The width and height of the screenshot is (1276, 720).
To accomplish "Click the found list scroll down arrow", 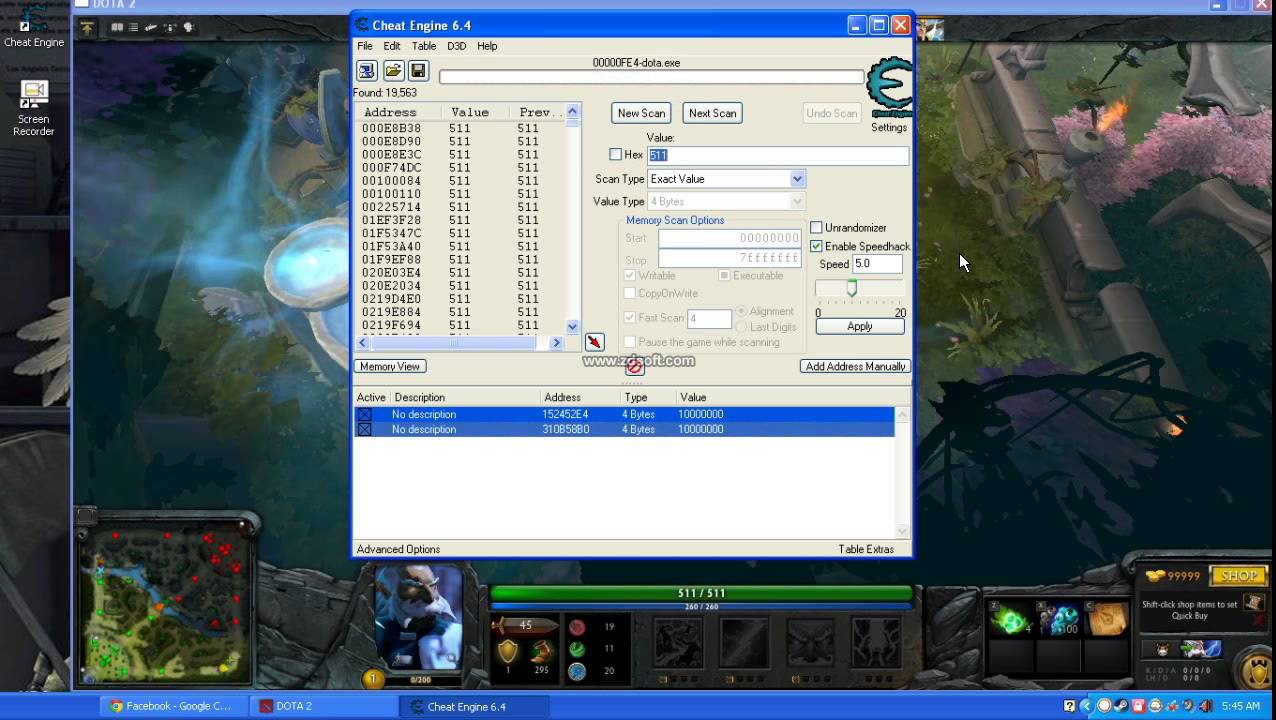I will point(572,326).
